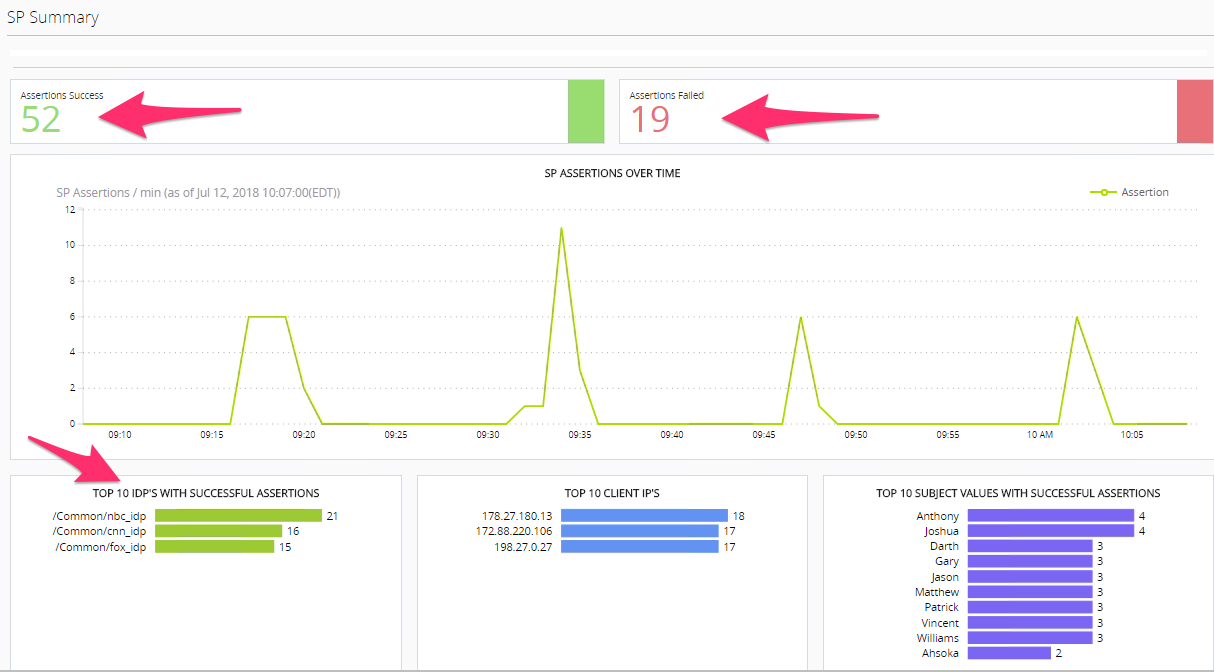Viewport: 1214px width, 672px height.
Task: Click the Darth subject value bar
Action: pyautogui.click(x=1030, y=546)
